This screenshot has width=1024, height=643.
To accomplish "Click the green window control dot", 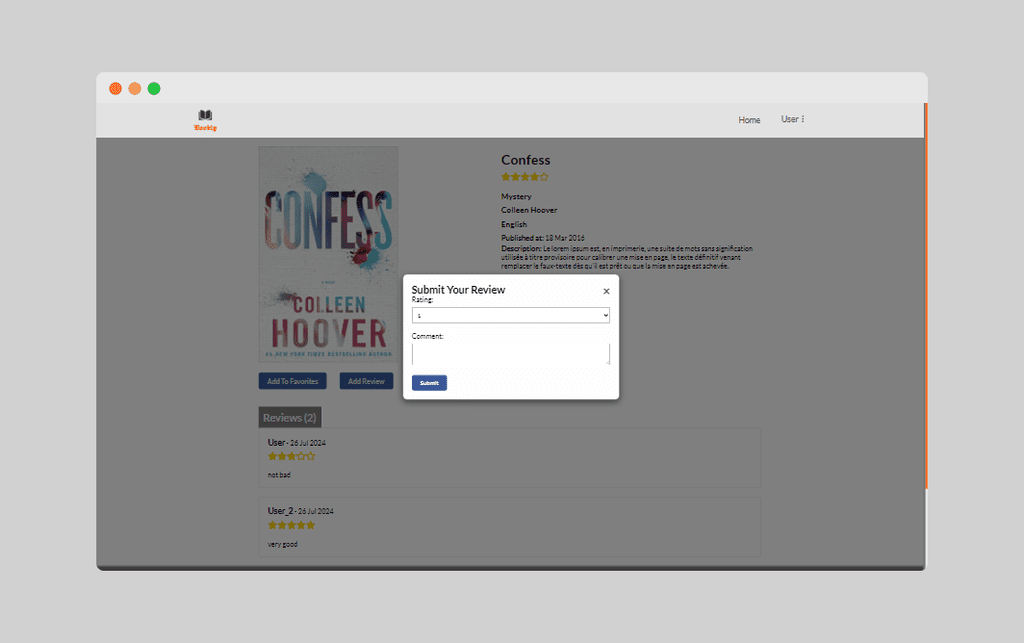I will [x=154, y=89].
